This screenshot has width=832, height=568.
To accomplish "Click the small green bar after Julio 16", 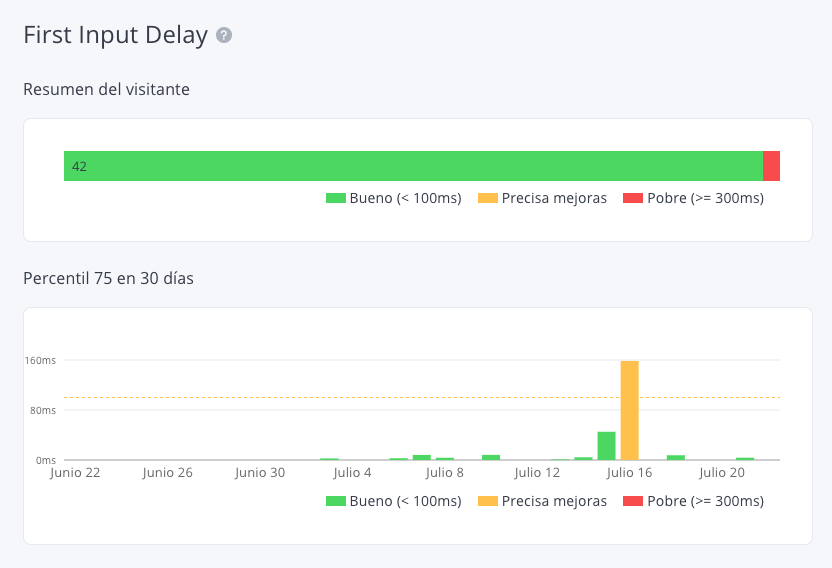I will coord(676,457).
